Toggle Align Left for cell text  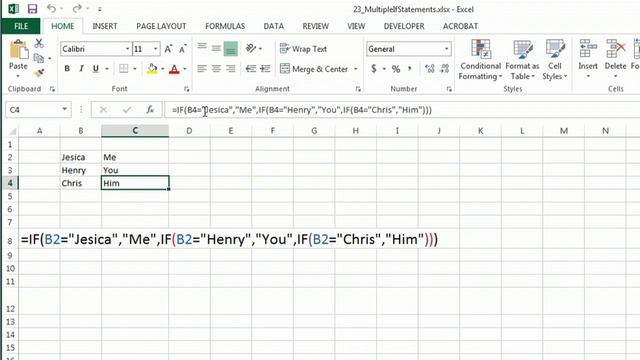202,69
